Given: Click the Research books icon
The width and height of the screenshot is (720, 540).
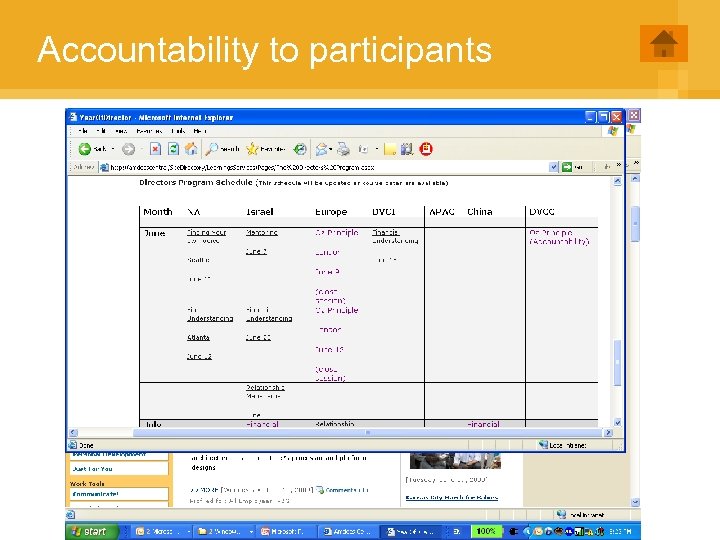Looking at the screenshot, I should pos(407,149).
